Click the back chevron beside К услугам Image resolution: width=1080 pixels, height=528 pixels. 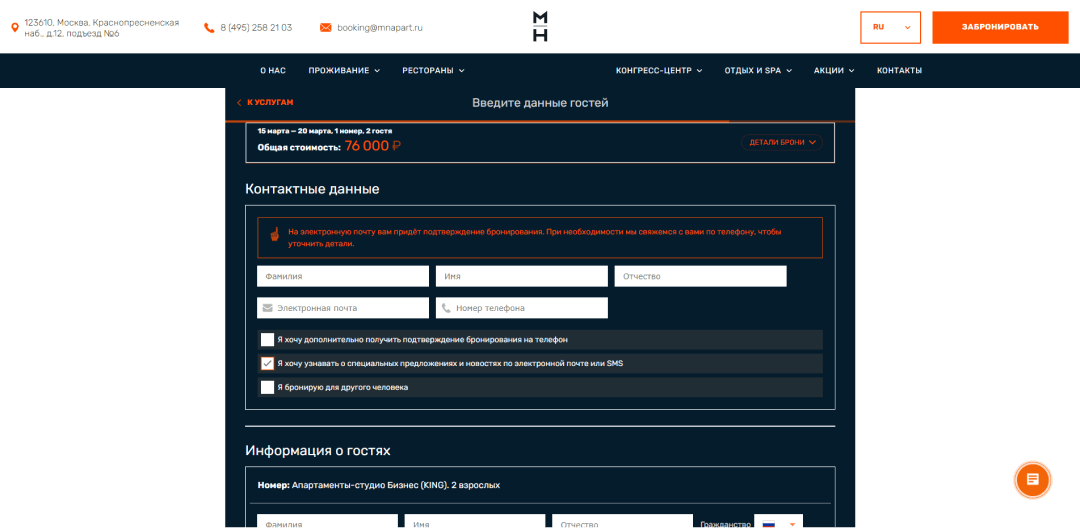point(239,103)
